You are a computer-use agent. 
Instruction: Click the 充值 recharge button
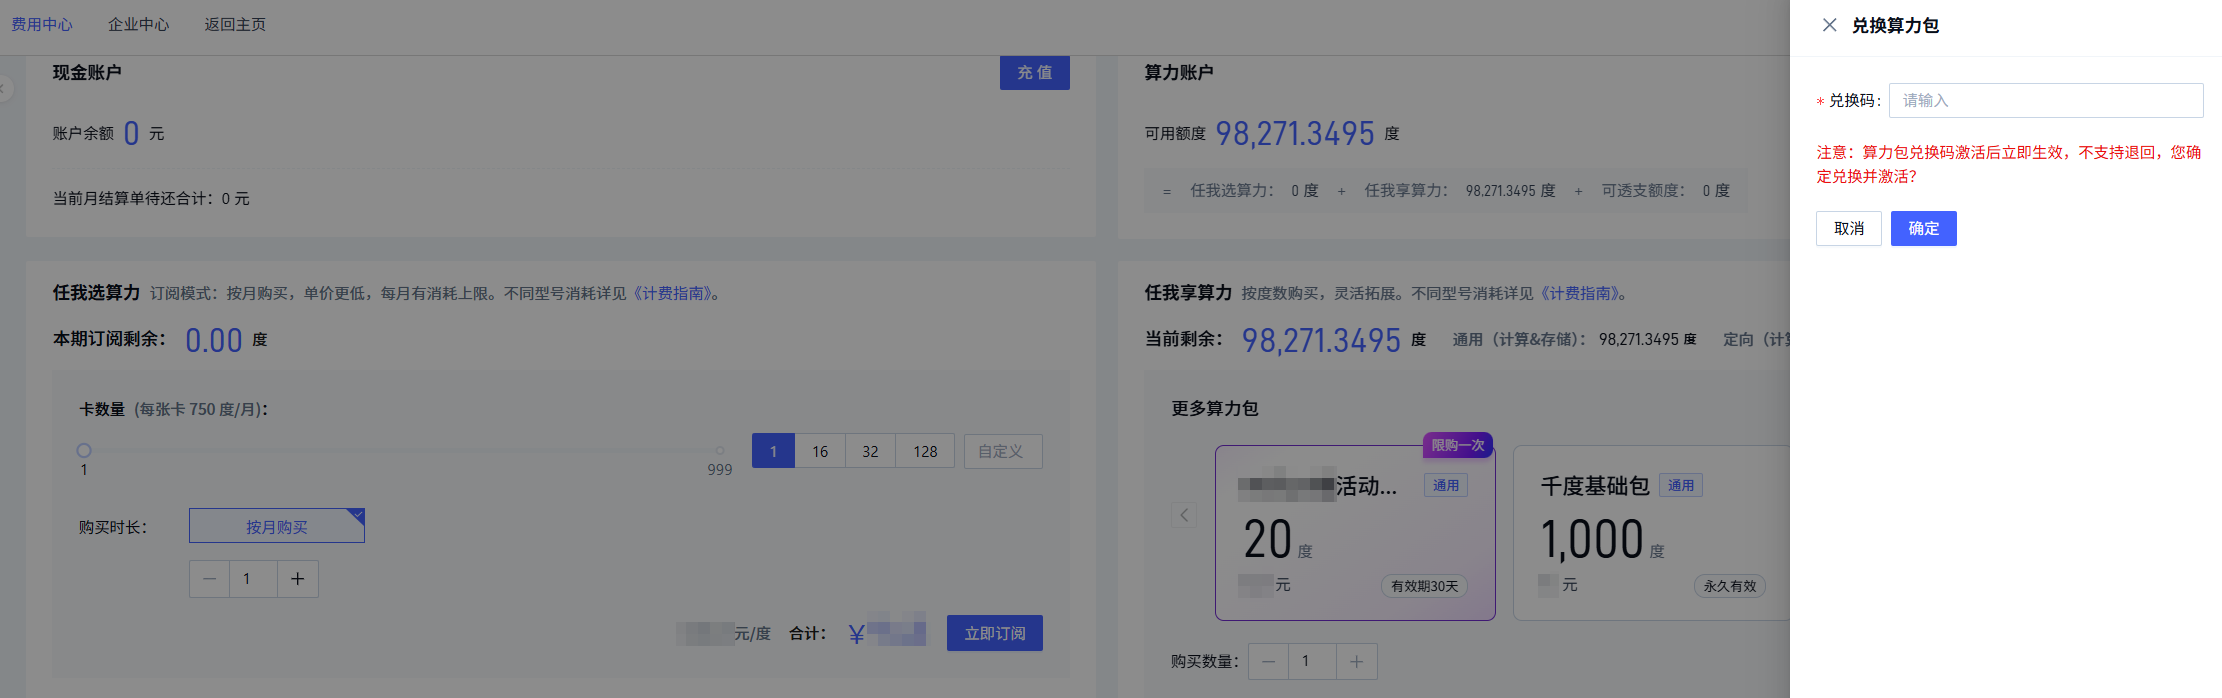(x=1034, y=72)
